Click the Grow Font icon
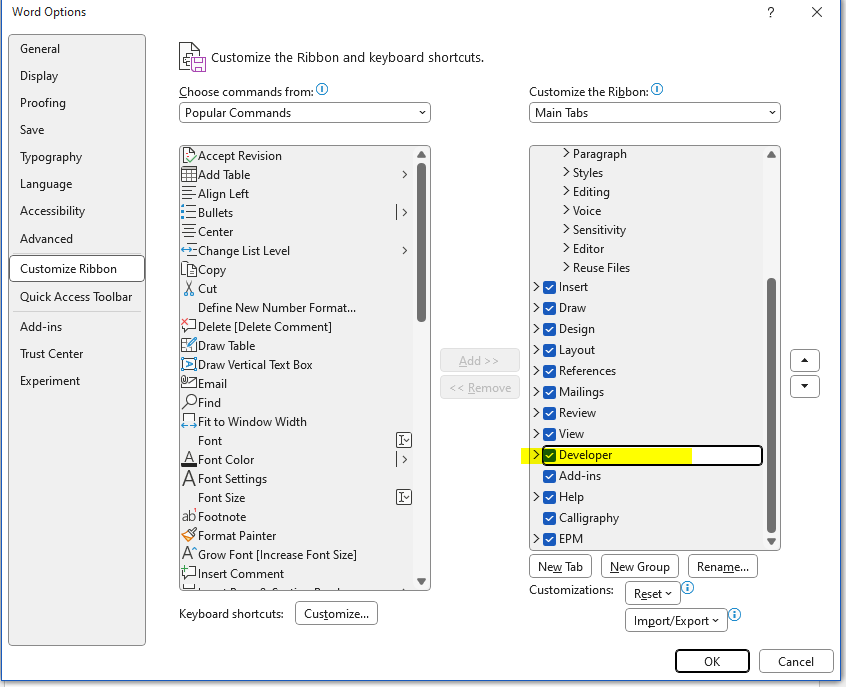 [189, 553]
